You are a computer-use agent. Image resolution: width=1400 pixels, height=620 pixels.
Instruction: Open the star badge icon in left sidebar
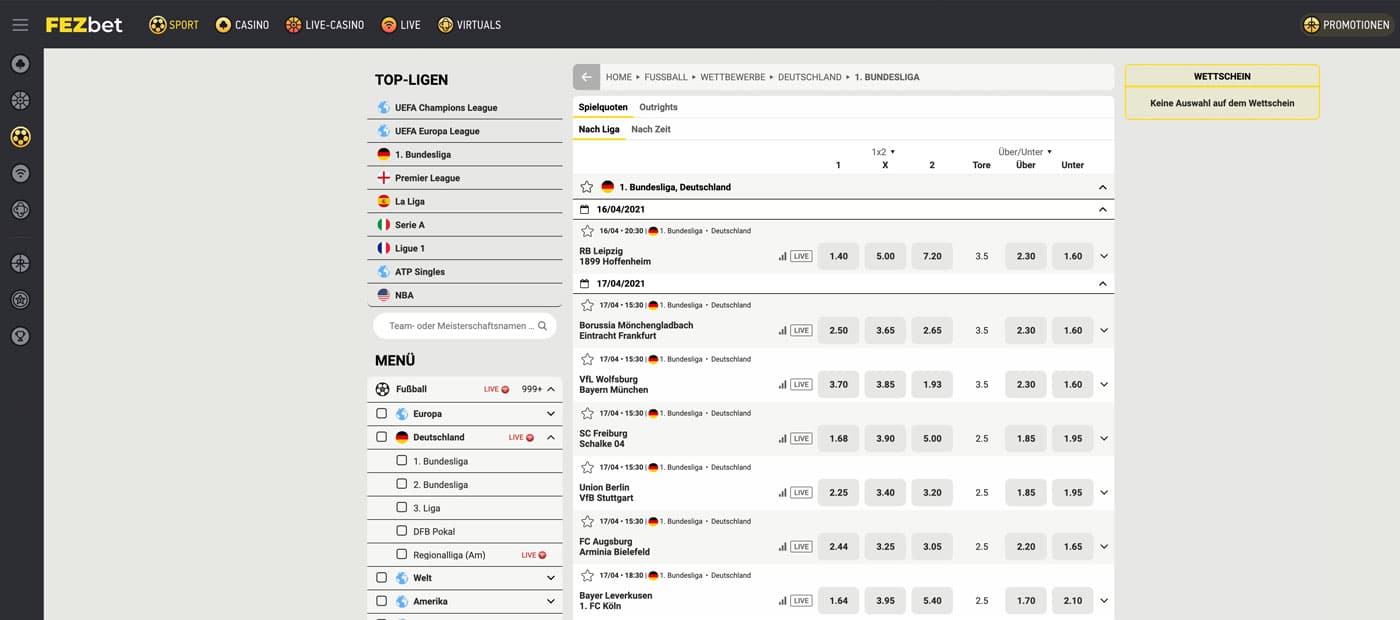click(x=20, y=299)
